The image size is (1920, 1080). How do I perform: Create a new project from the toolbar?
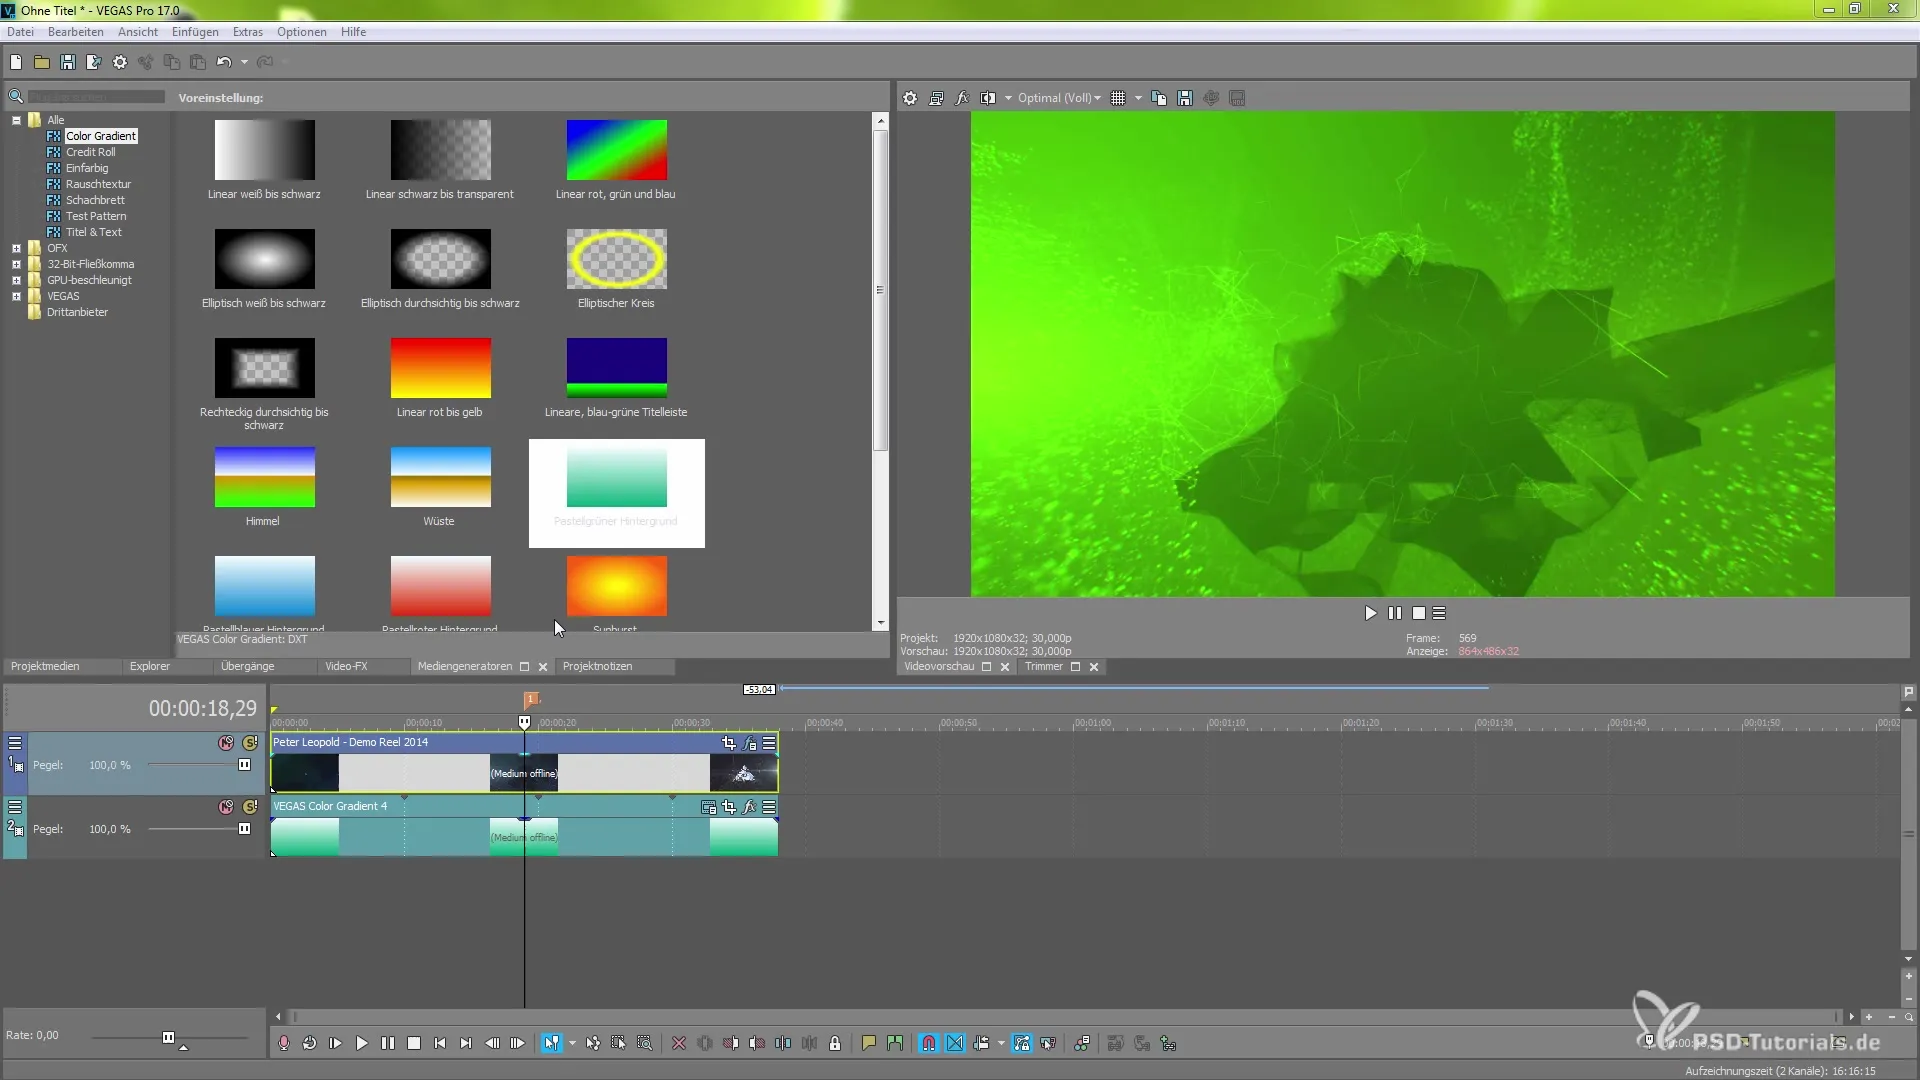pyautogui.click(x=16, y=62)
